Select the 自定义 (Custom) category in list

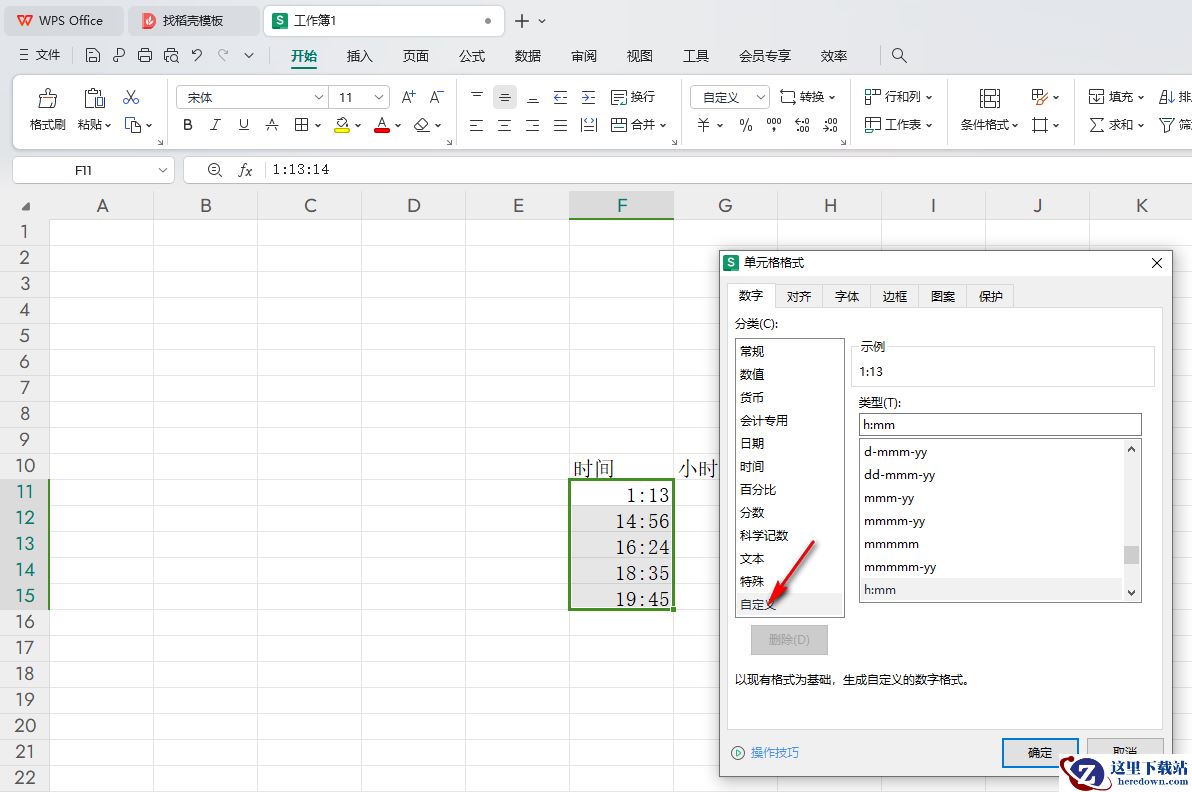pos(790,605)
